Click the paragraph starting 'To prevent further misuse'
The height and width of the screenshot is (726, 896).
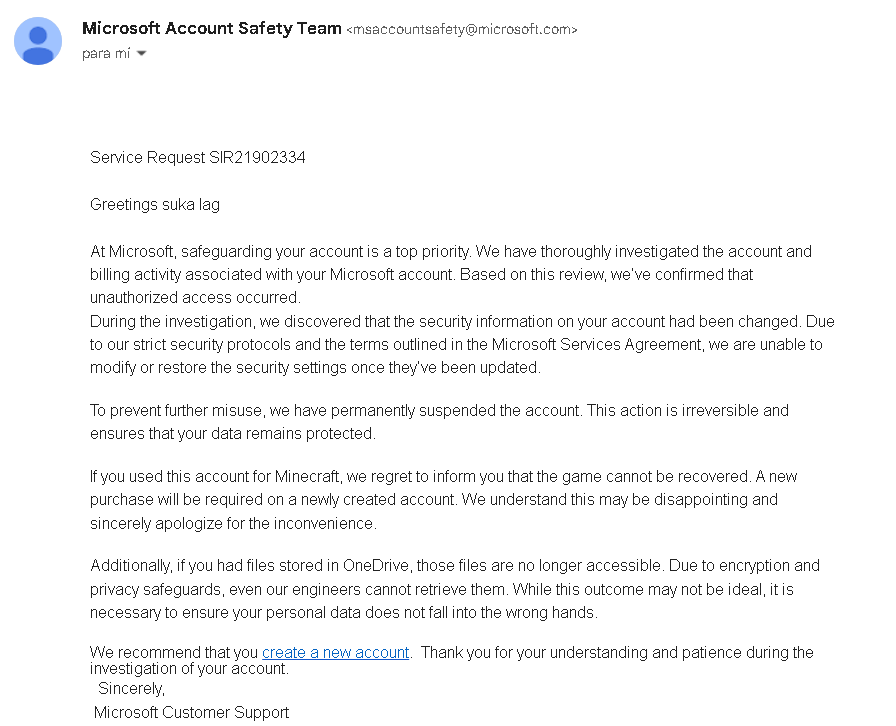point(439,422)
